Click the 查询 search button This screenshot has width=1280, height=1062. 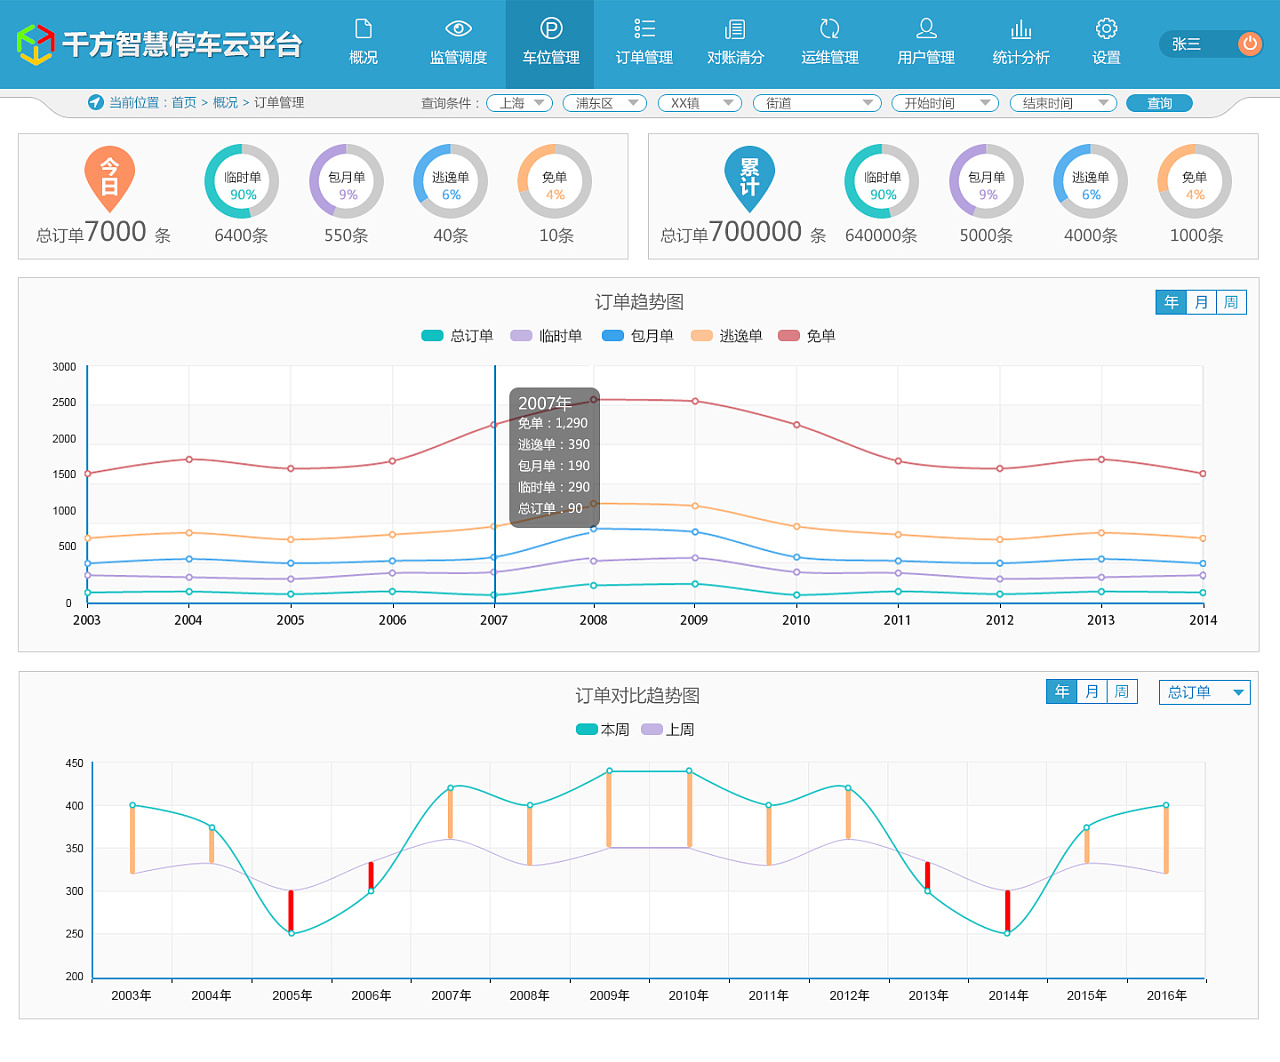click(x=1159, y=103)
